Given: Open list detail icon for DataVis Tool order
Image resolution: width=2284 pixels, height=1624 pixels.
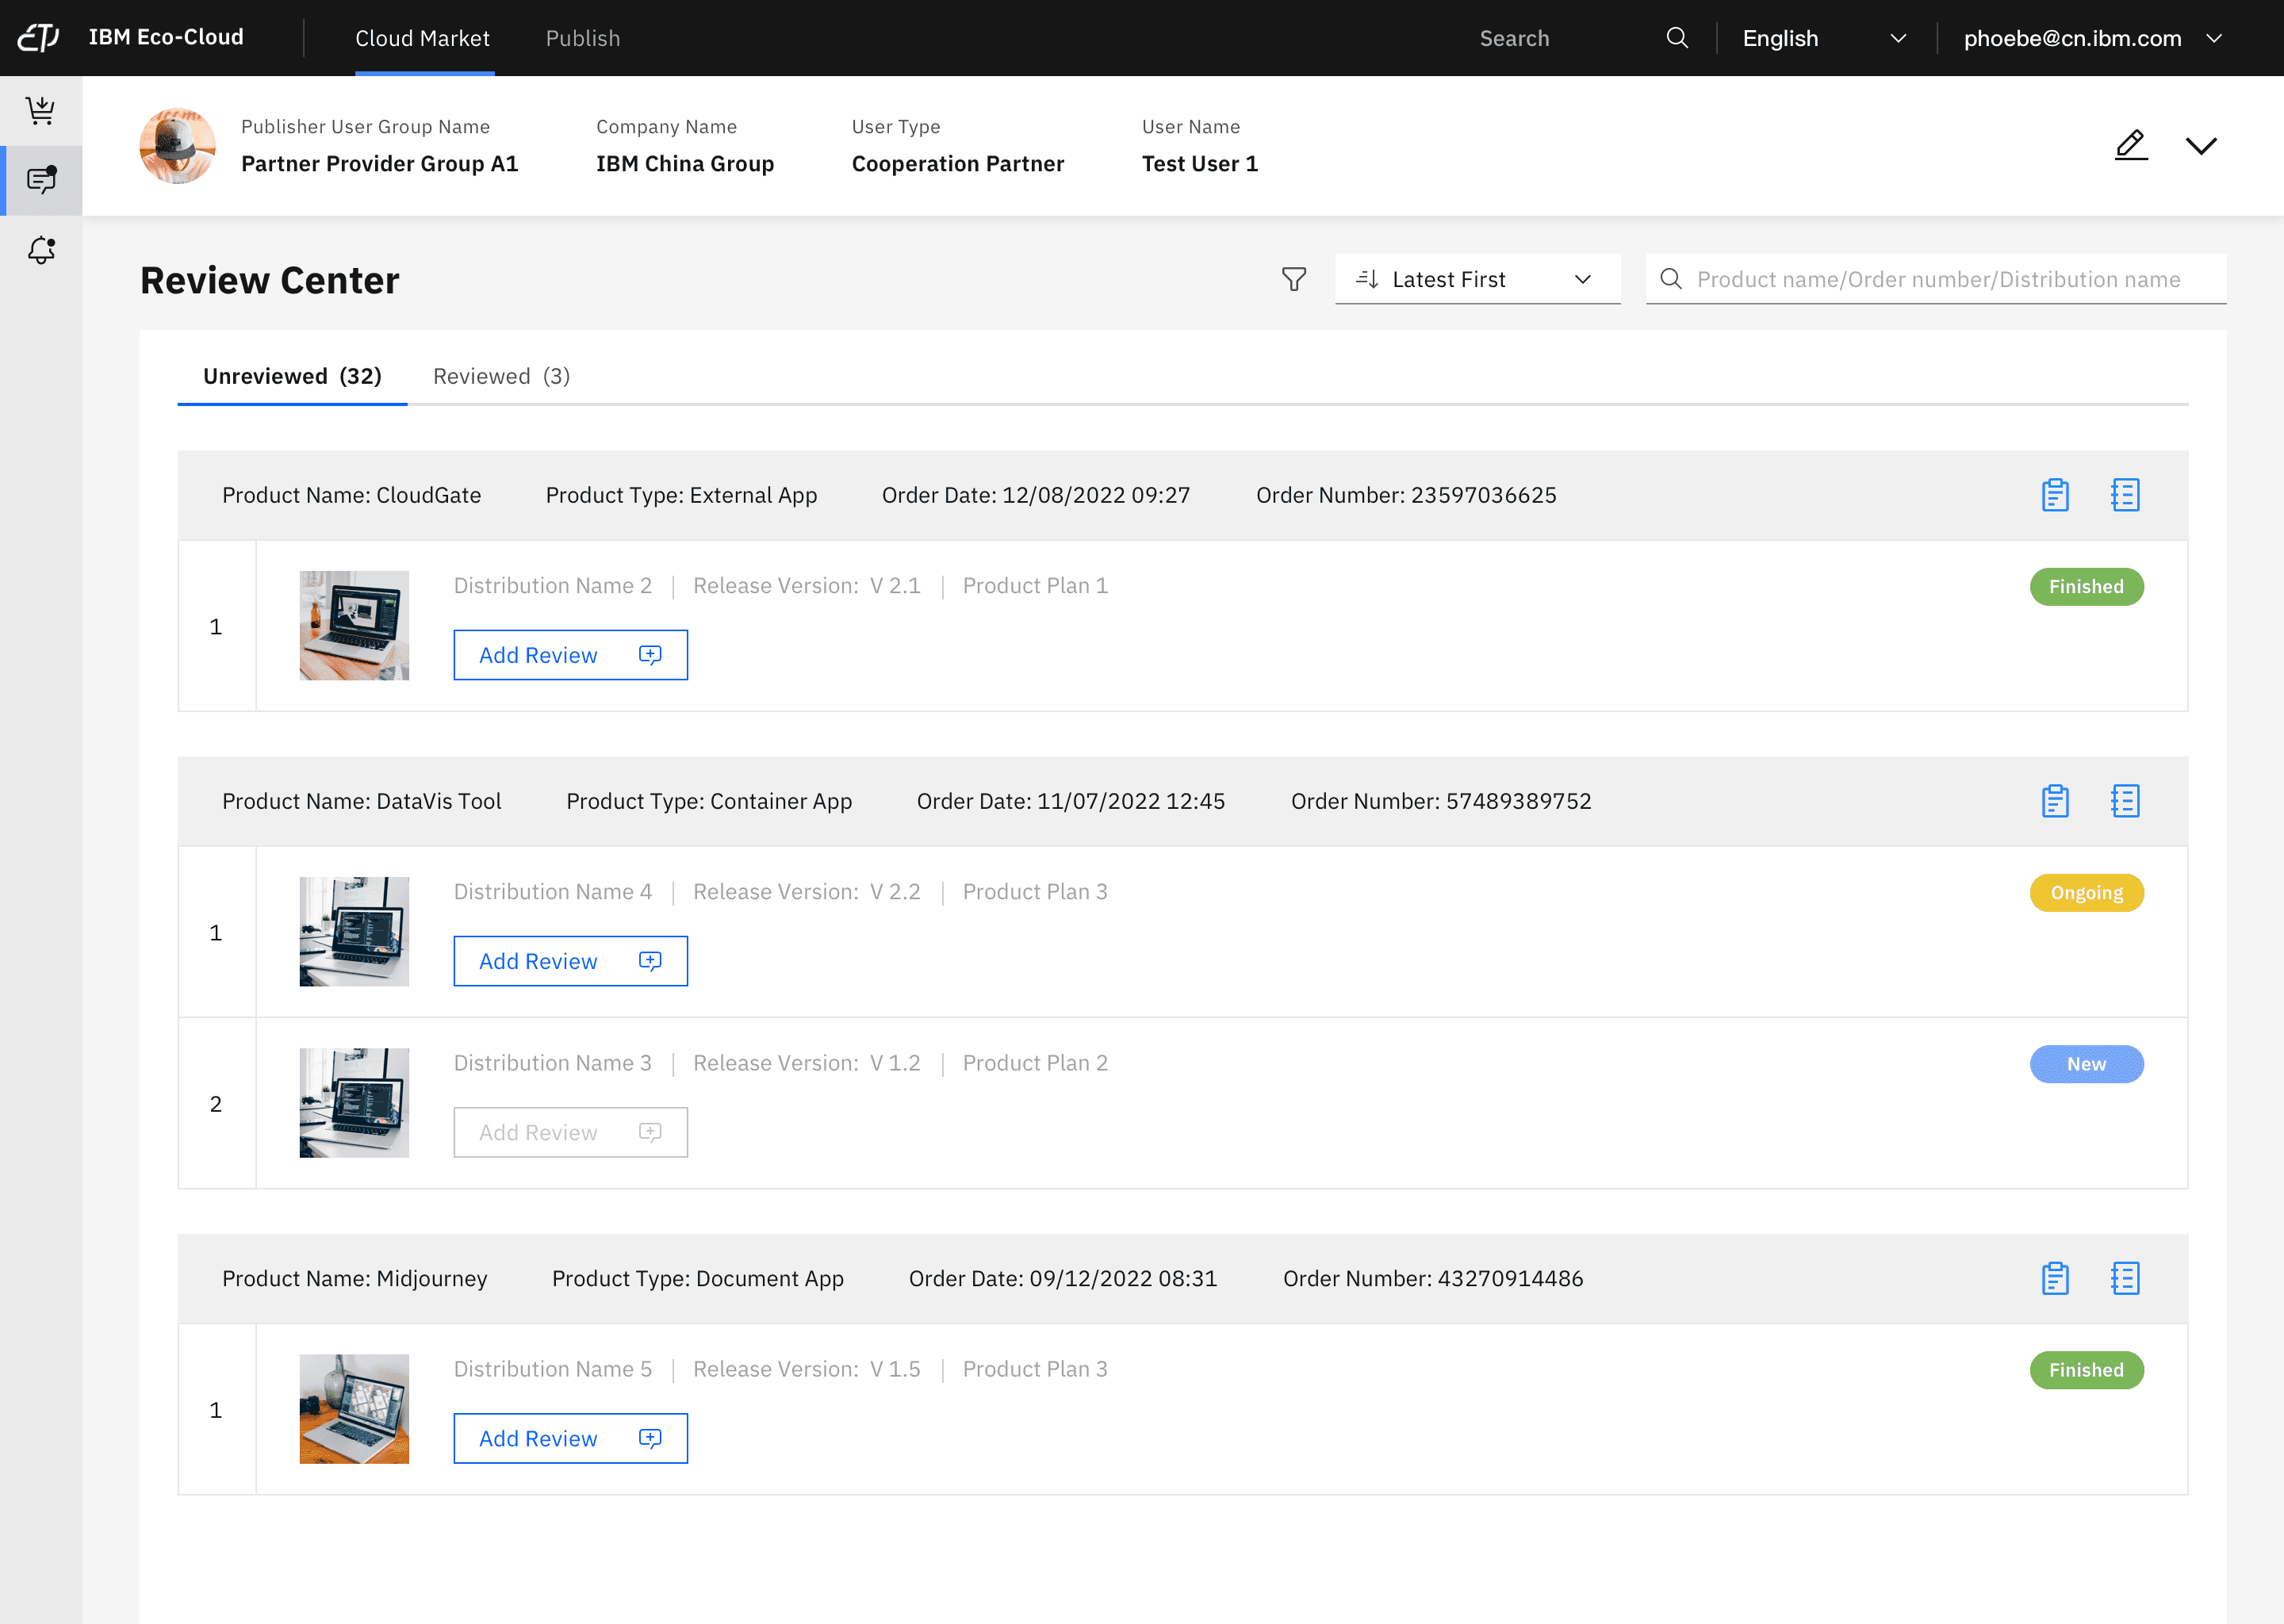Looking at the screenshot, I should click(2125, 801).
